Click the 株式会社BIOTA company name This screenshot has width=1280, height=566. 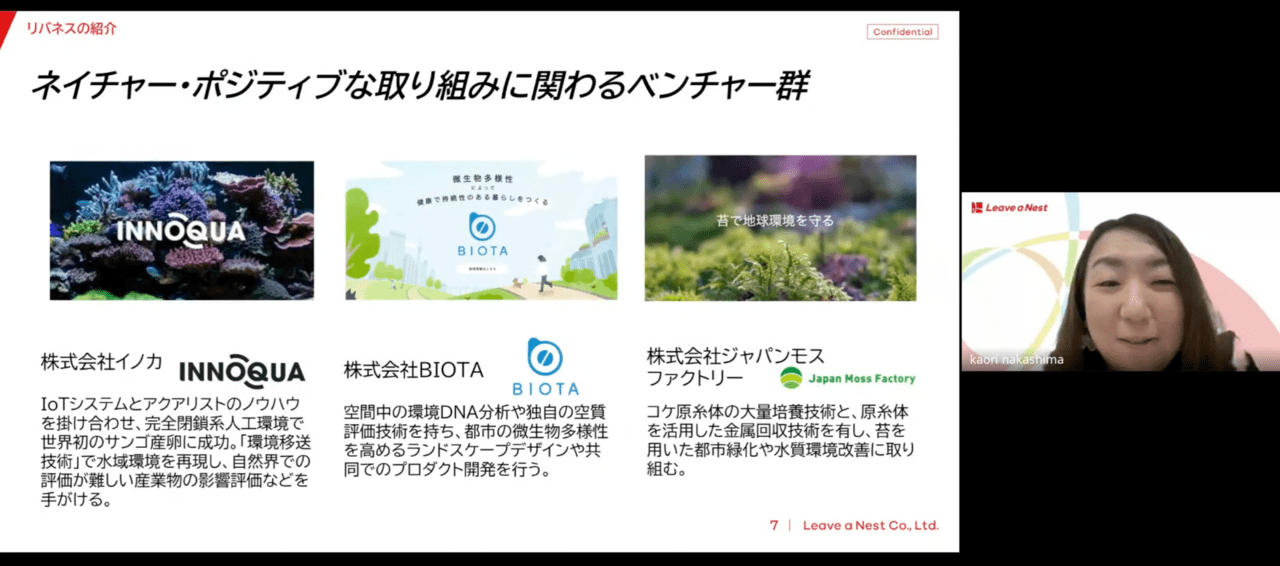click(413, 370)
